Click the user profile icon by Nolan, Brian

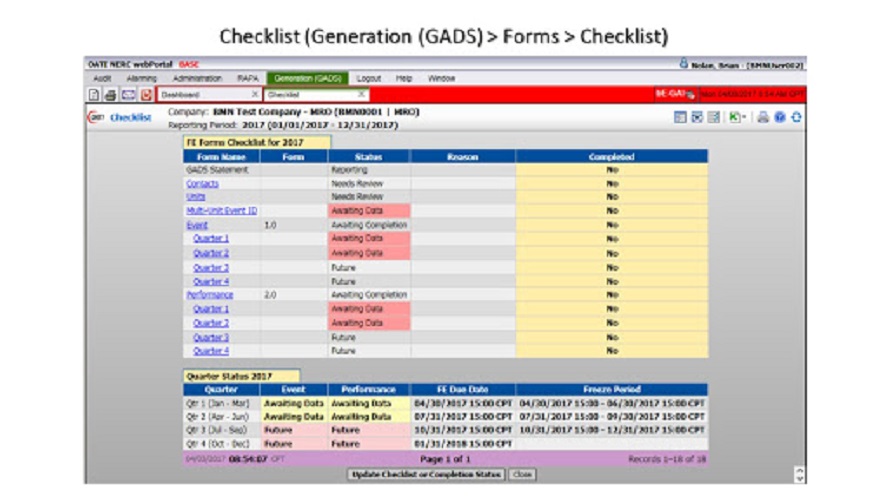[683, 64]
